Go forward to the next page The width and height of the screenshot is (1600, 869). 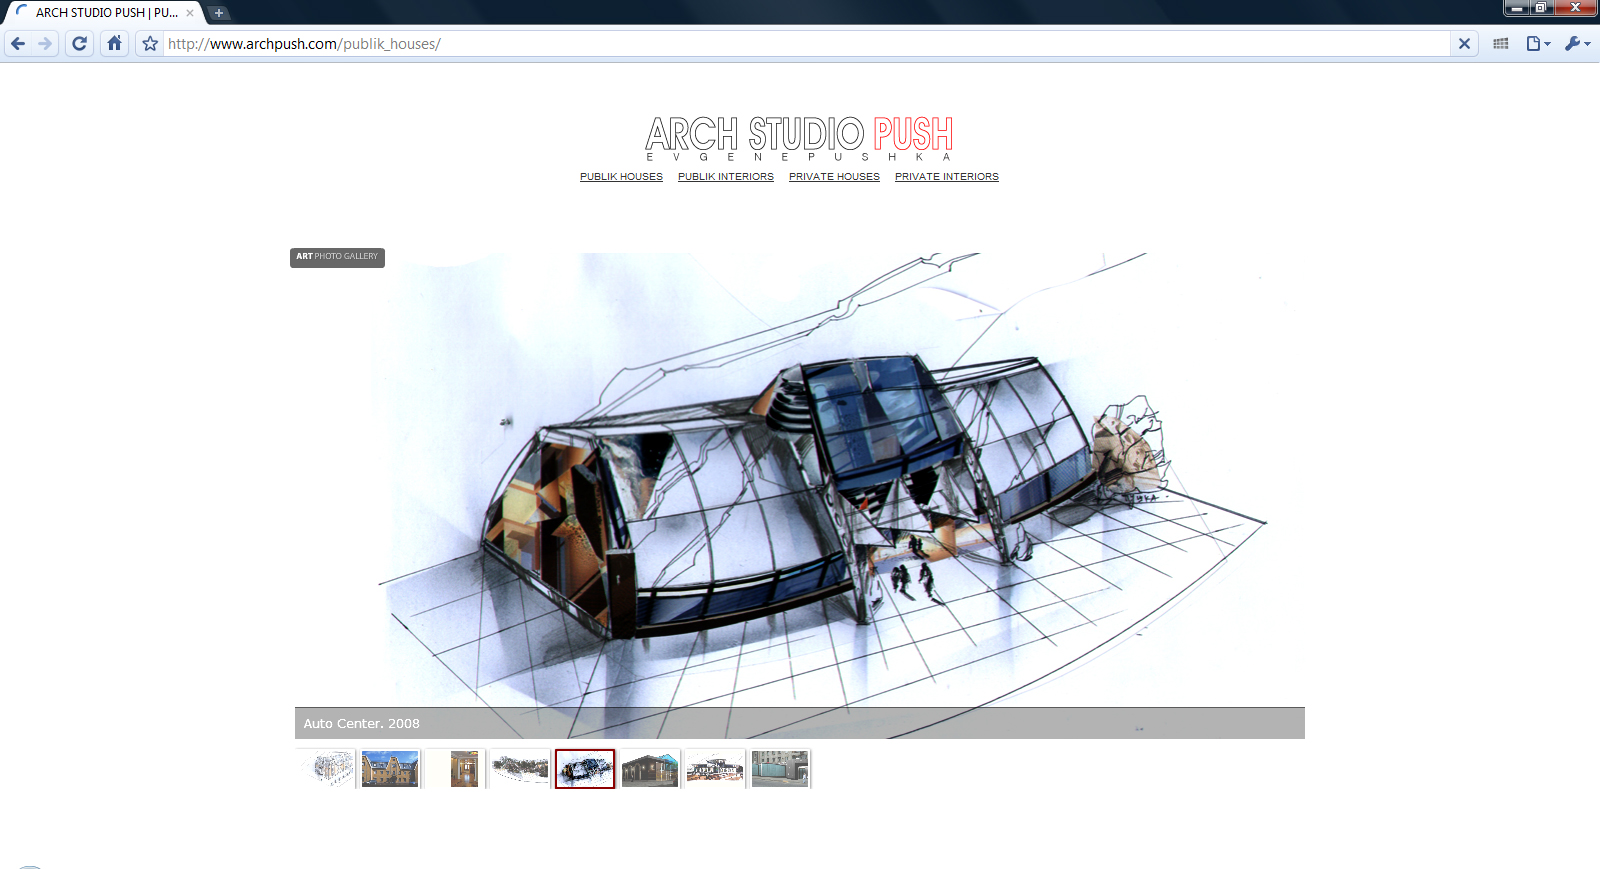[45, 44]
